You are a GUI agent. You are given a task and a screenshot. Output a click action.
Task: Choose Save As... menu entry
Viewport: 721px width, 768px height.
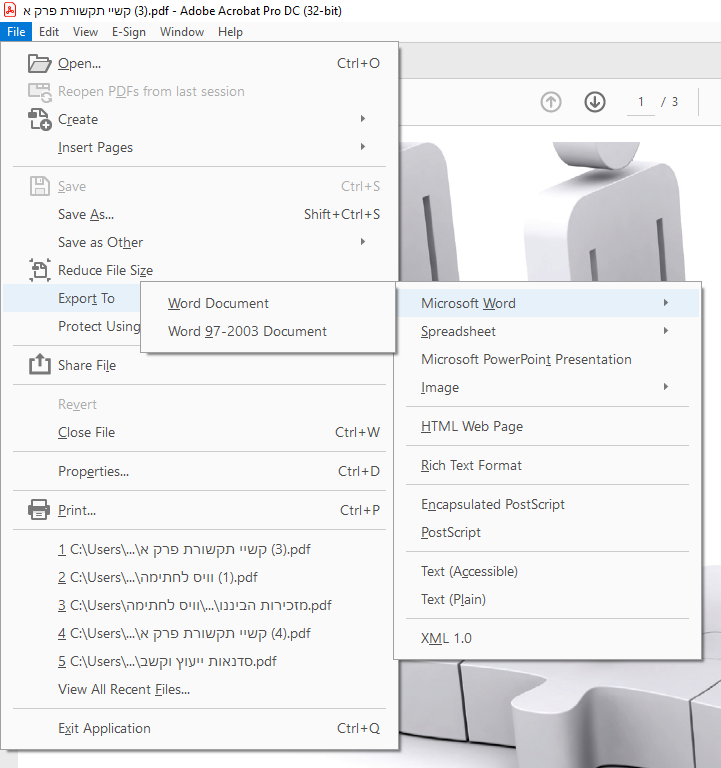[200, 215]
